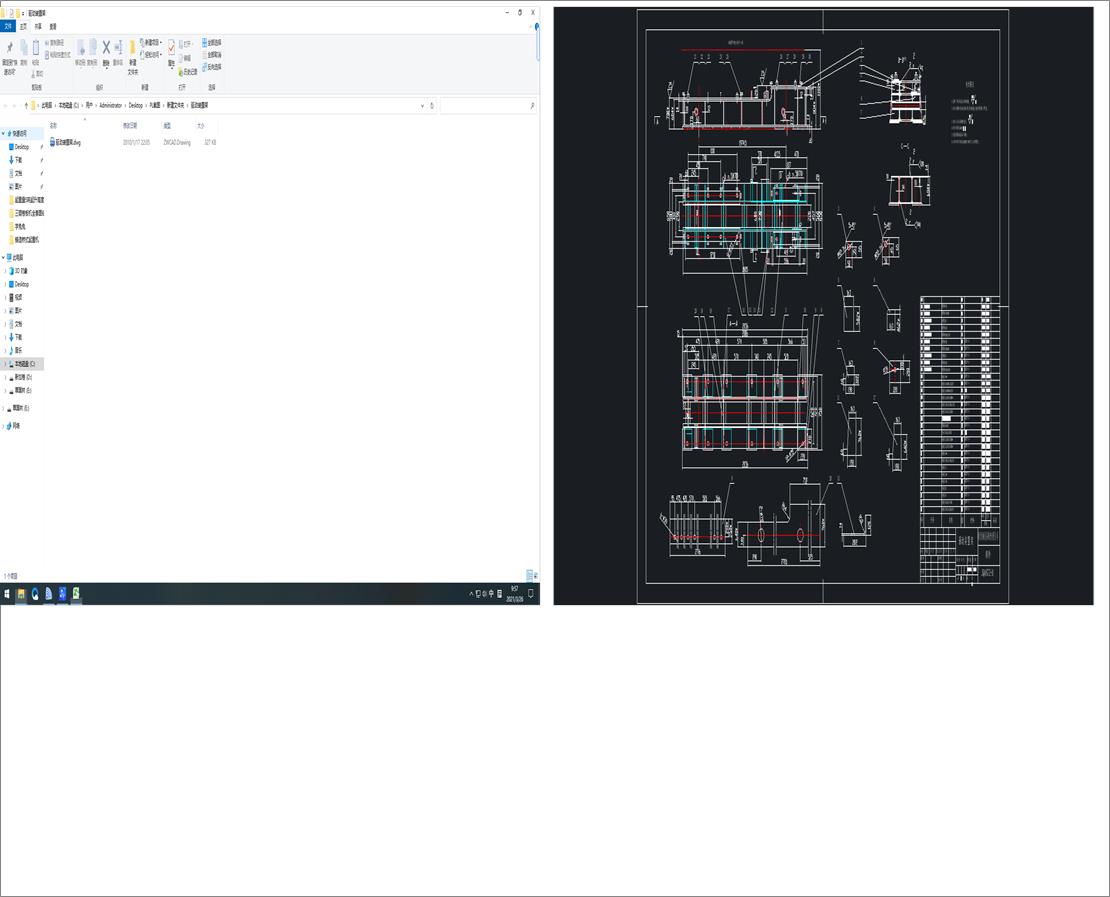Image resolution: width=1110 pixels, height=897 pixels.
Task: Expand the Network (网络) node arrow
Action: [4, 425]
